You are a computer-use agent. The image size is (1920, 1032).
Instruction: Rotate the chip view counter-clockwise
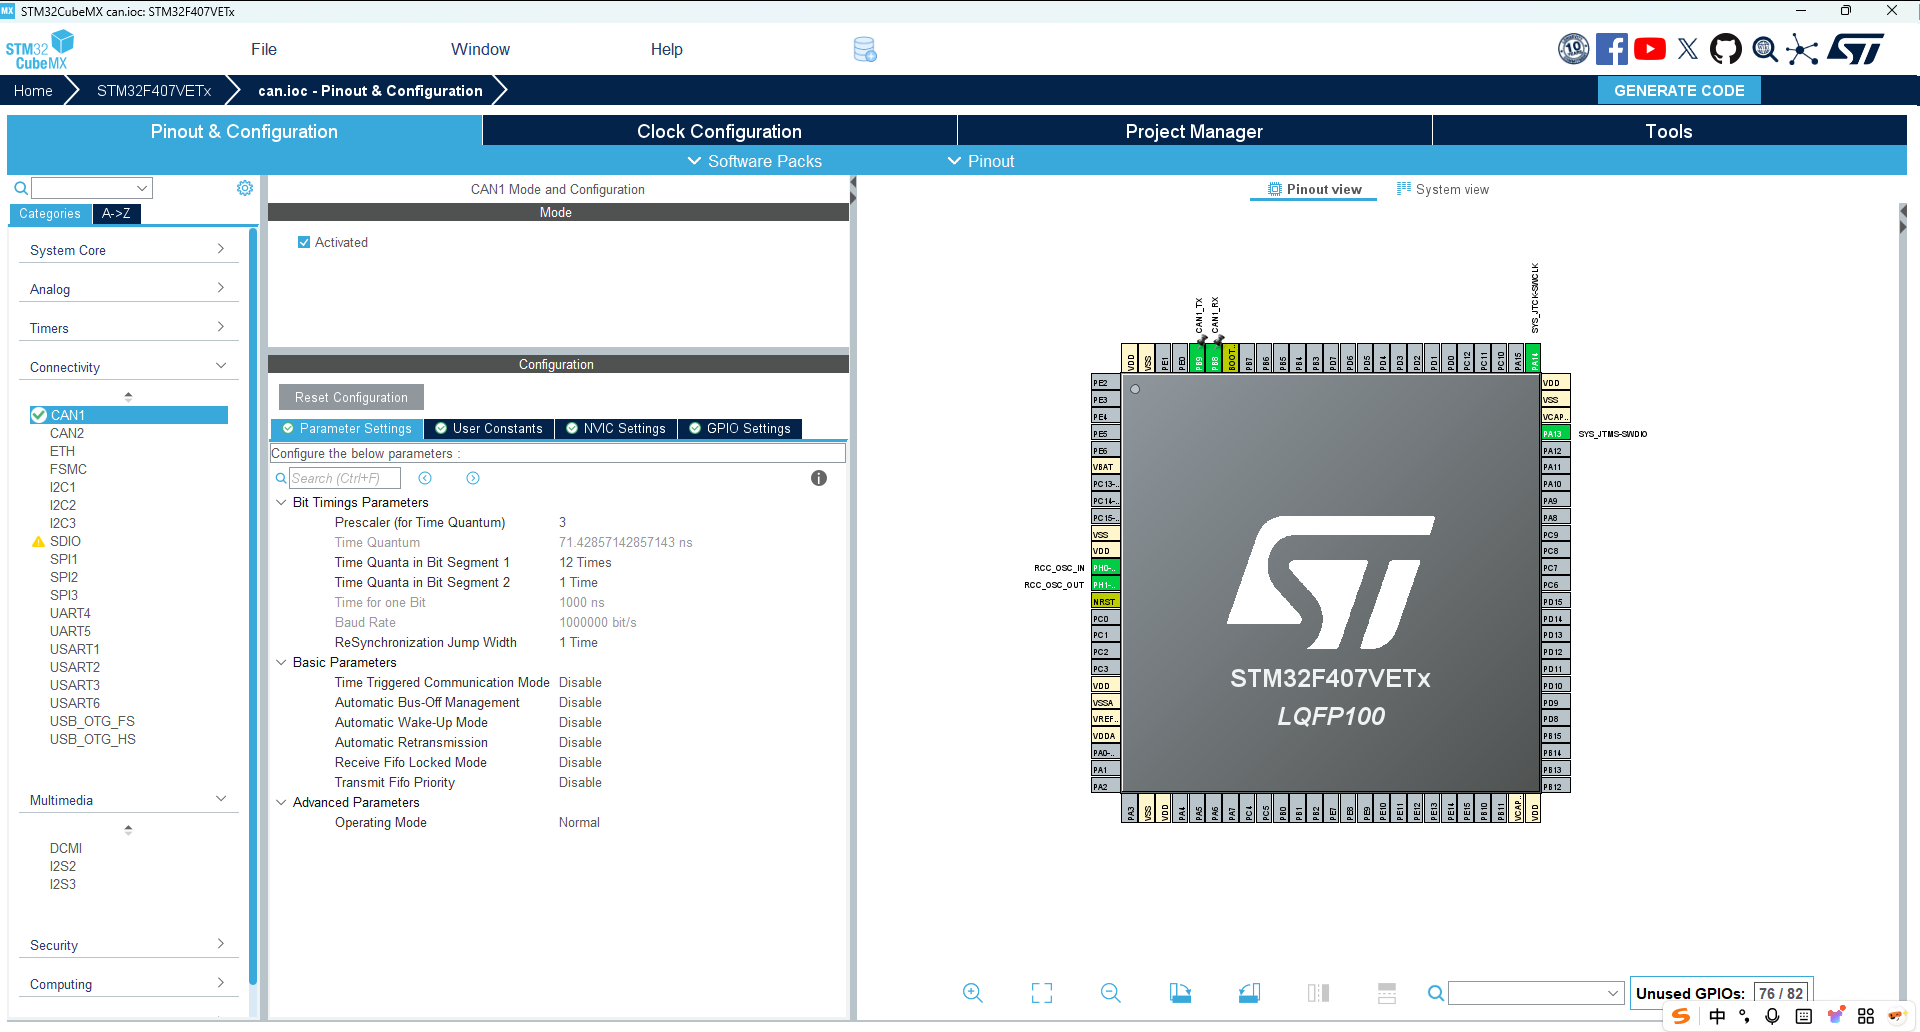(x=1249, y=993)
